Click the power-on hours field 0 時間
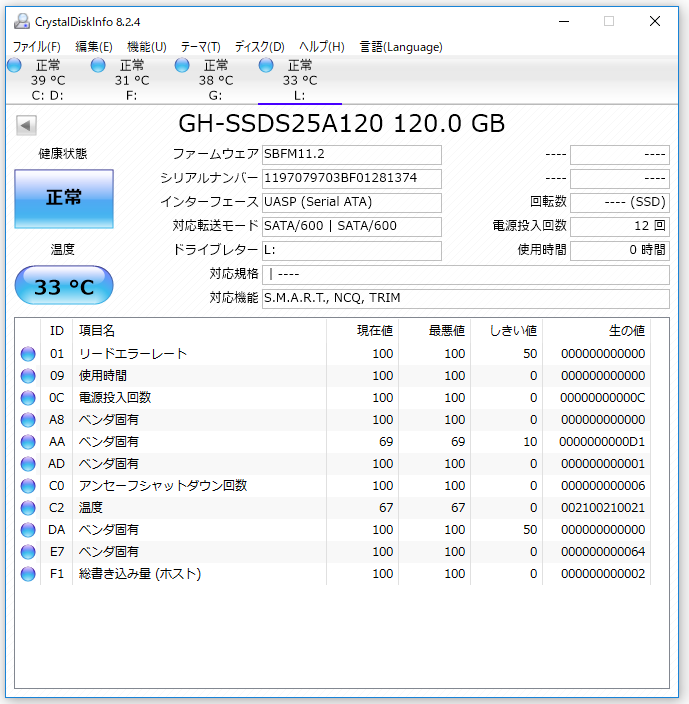Screen dimensions: 689x704 coord(619,251)
